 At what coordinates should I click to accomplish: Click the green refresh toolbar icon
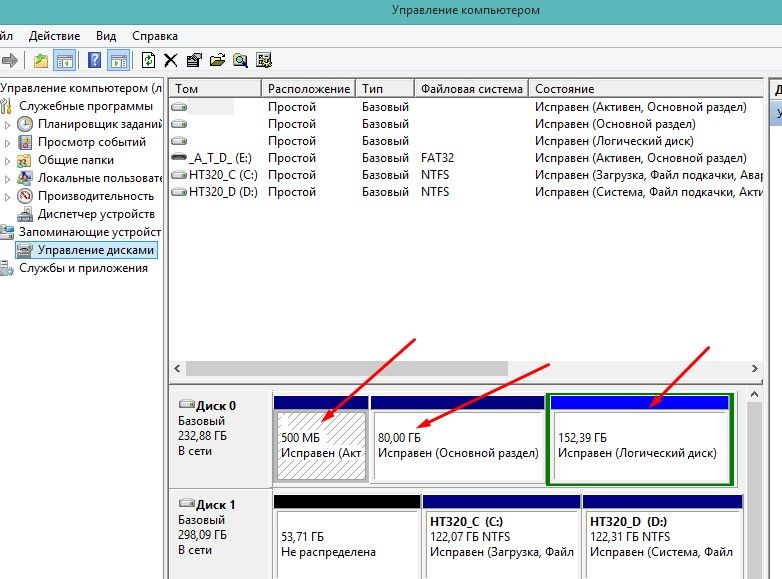coord(148,60)
